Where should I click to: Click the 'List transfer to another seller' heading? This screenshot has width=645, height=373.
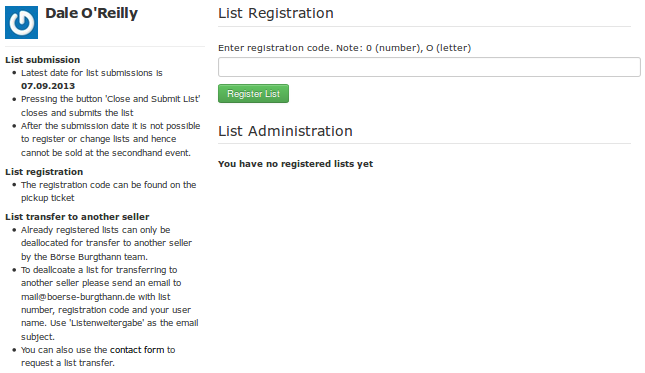(77, 217)
